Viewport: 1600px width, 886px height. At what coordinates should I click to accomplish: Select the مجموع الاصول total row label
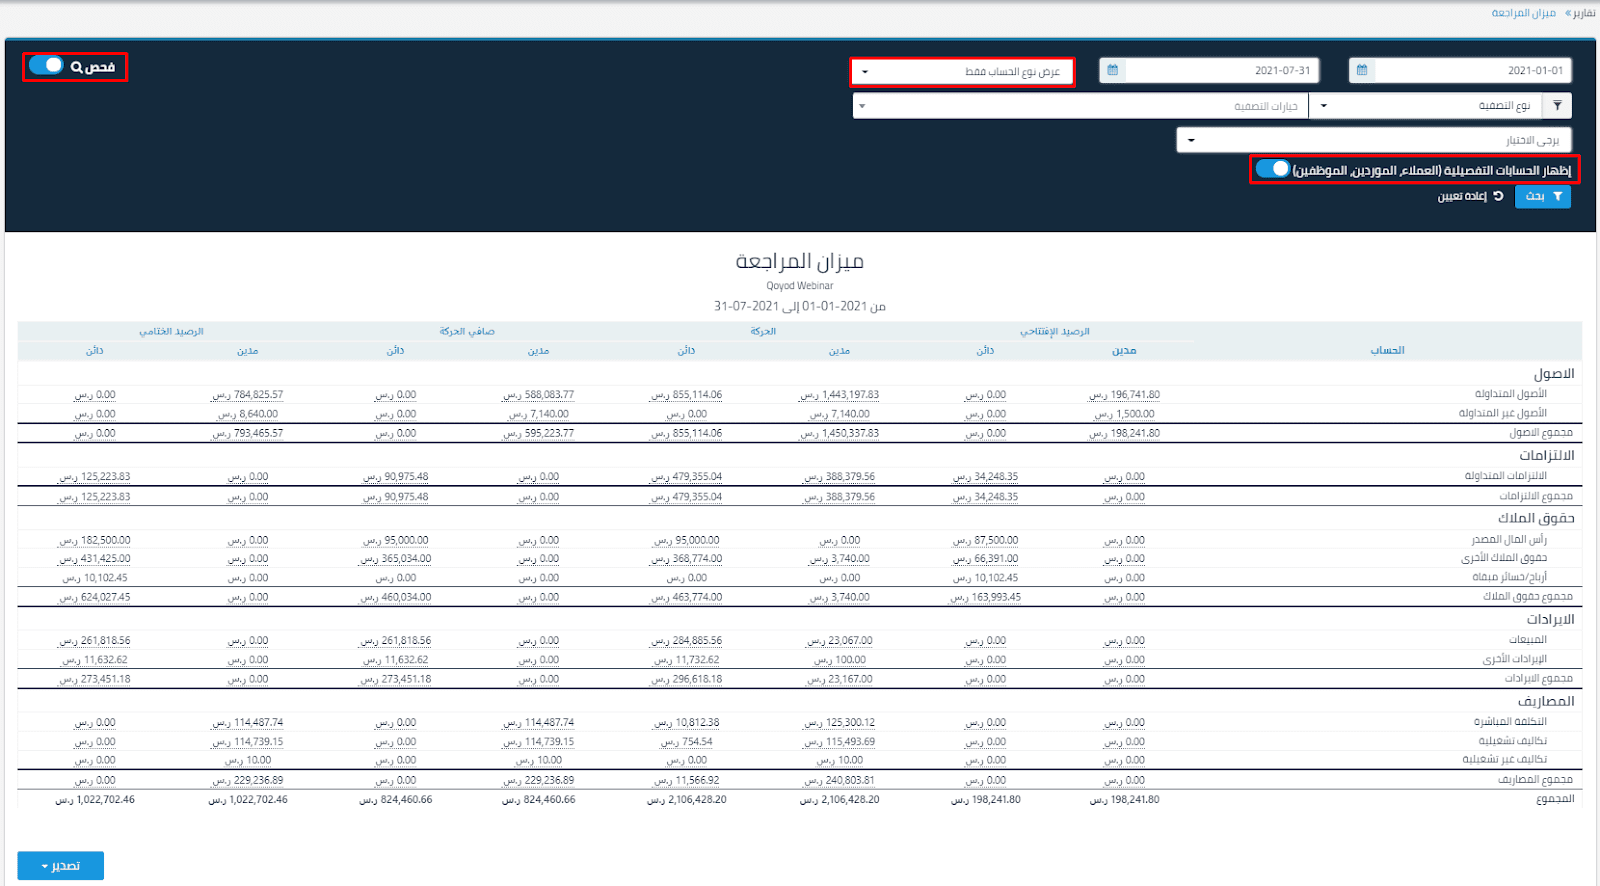click(x=1540, y=433)
